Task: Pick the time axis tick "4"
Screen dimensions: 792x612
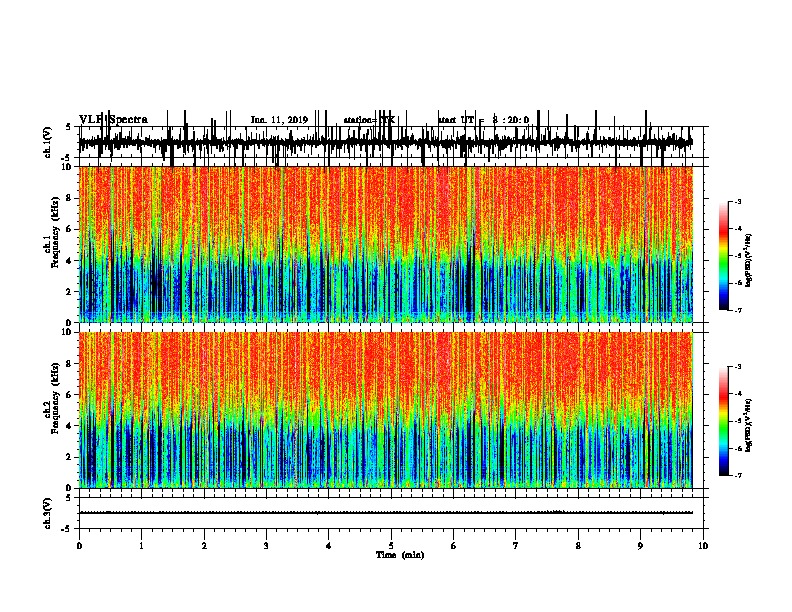Action: (328, 546)
